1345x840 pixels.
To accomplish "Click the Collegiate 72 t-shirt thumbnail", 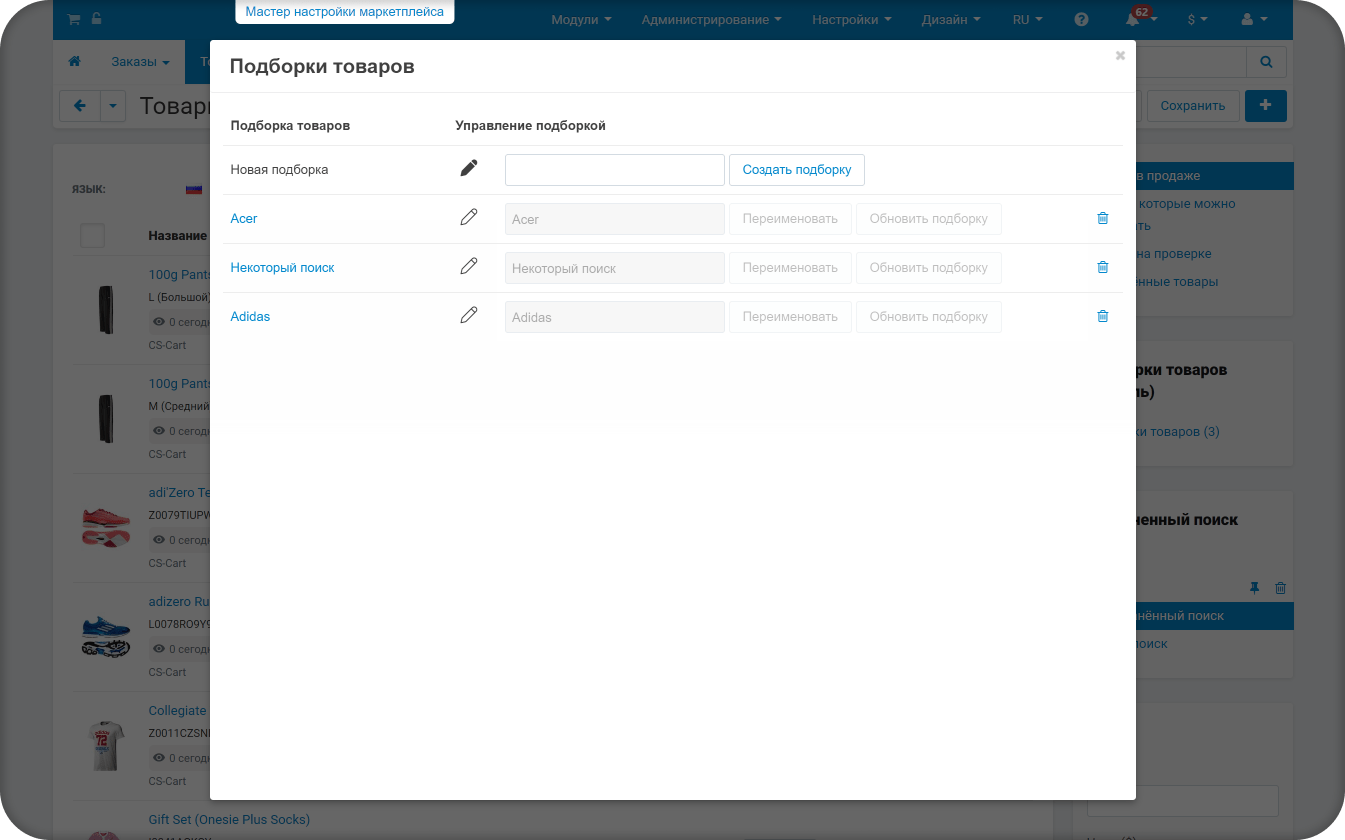I will click(106, 745).
